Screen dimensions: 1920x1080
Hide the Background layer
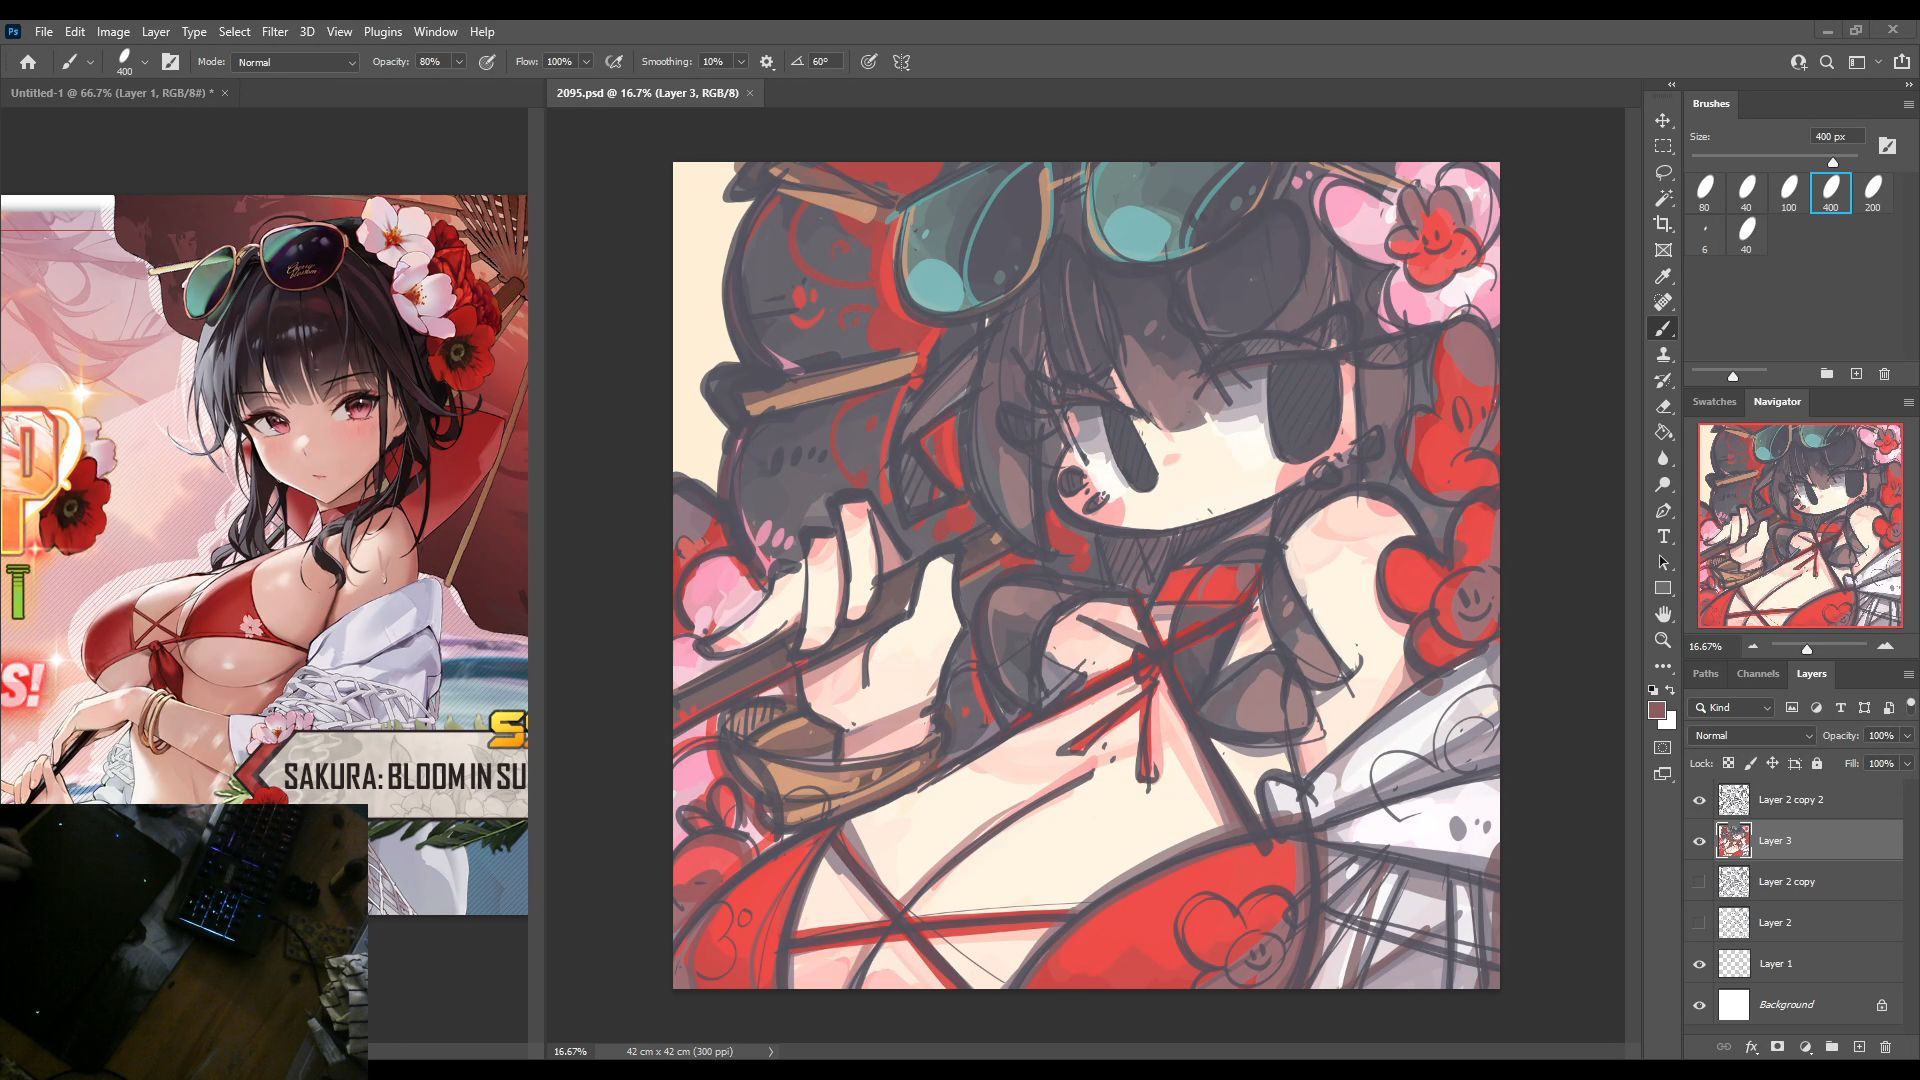pos(1699,1005)
